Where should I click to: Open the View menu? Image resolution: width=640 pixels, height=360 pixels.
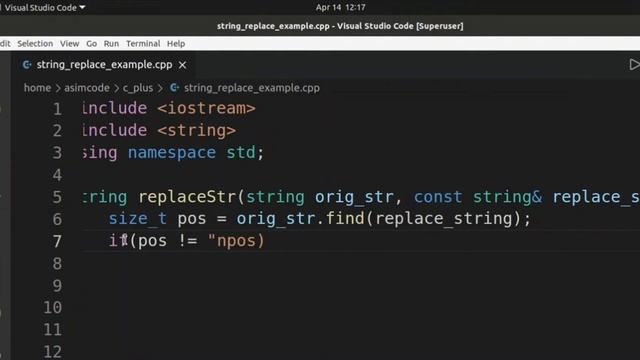pos(69,44)
